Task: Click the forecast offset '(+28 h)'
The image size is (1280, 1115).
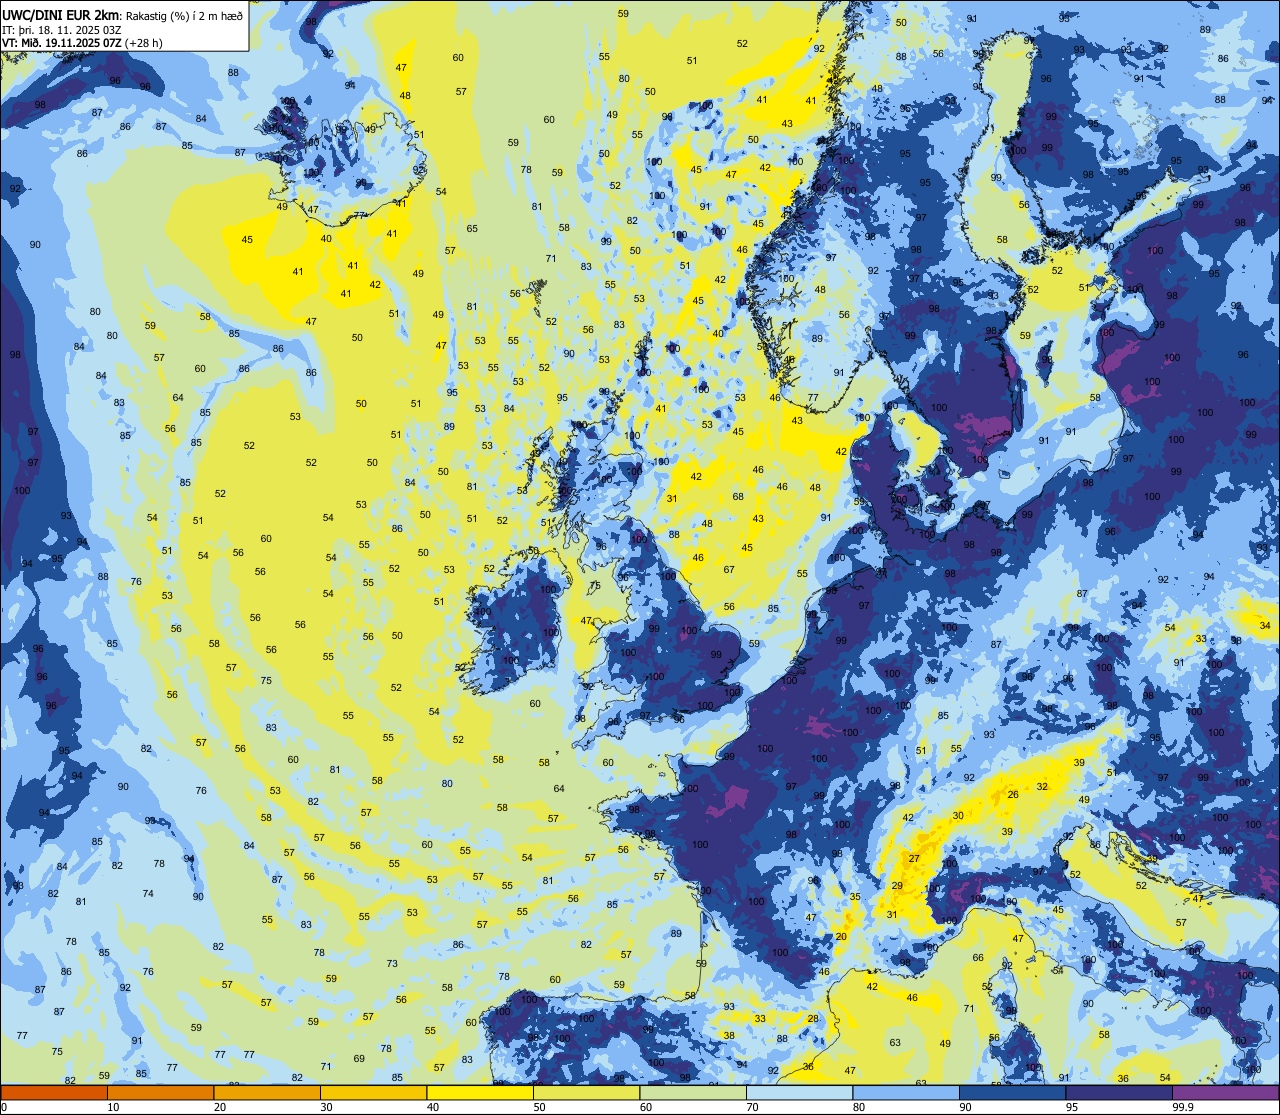Action: tap(144, 43)
